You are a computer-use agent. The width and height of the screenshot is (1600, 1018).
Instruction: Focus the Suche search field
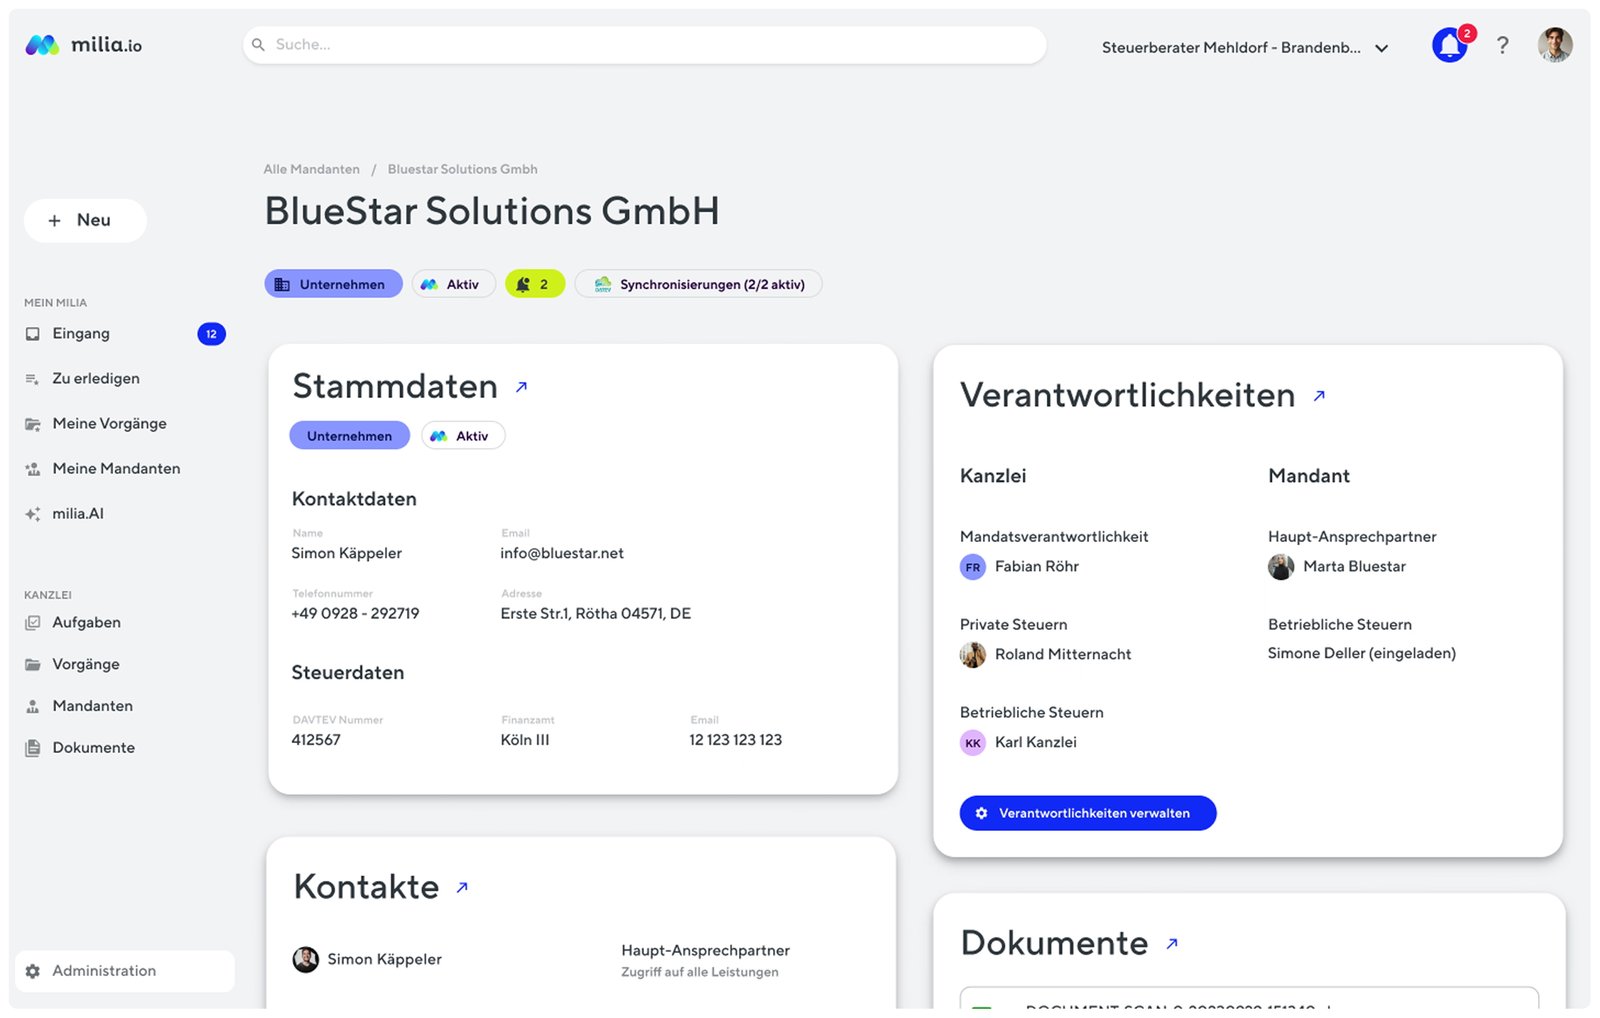pyautogui.click(x=644, y=45)
